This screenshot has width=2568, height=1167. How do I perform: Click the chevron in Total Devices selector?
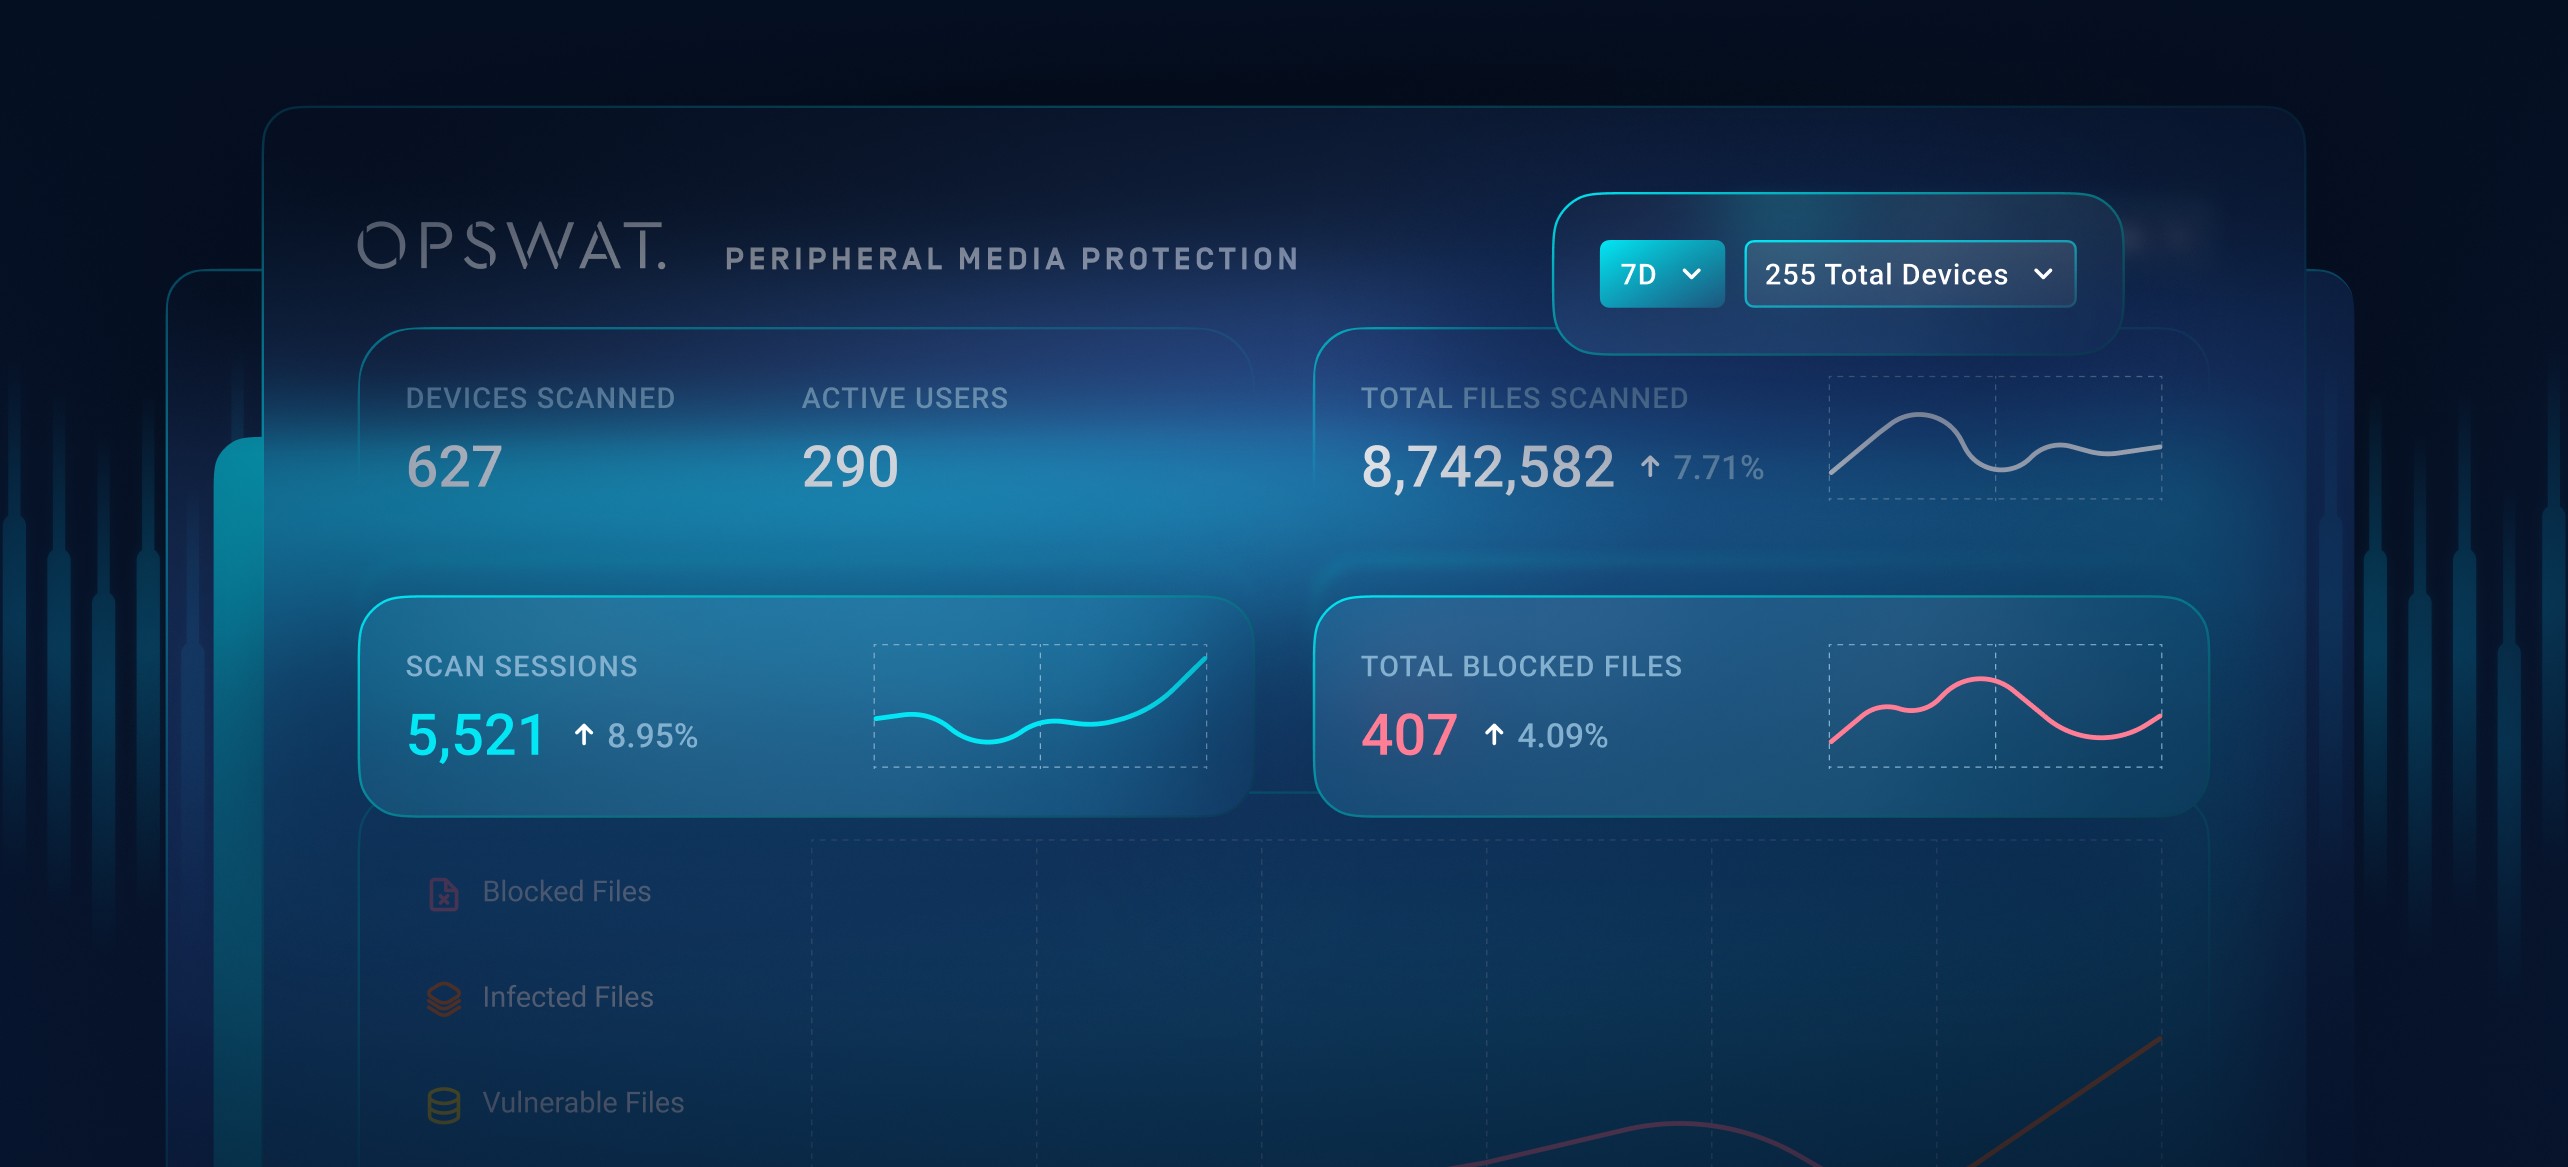point(2044,274)
